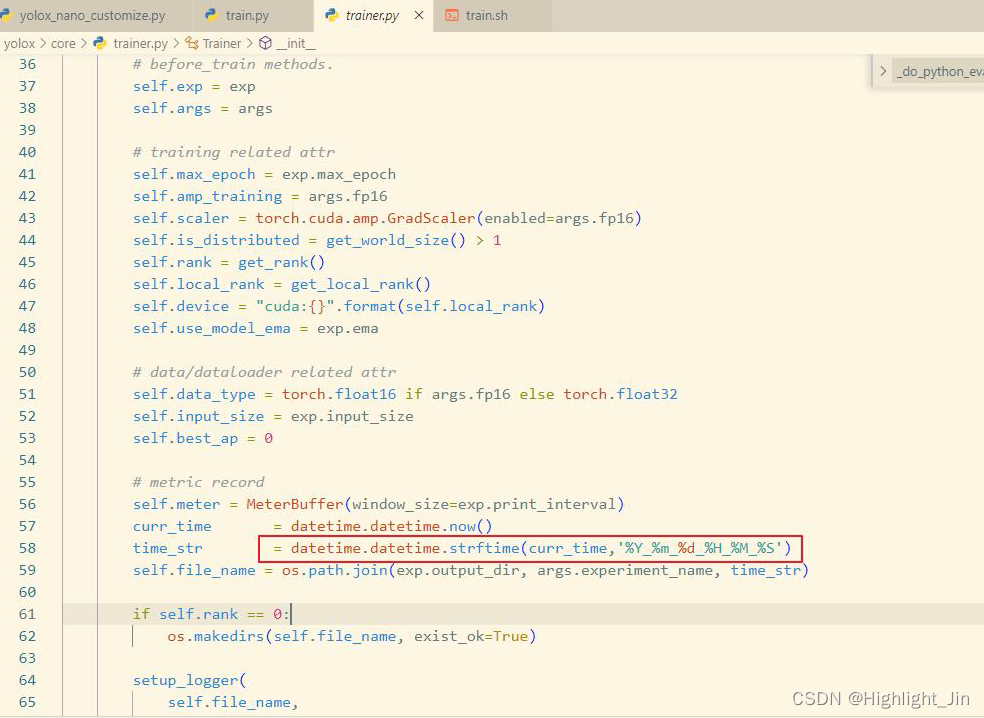The height and width of the screenshot is (718, 984).
Task: Click 'time_str' variable on line 58
Action: 168,549
